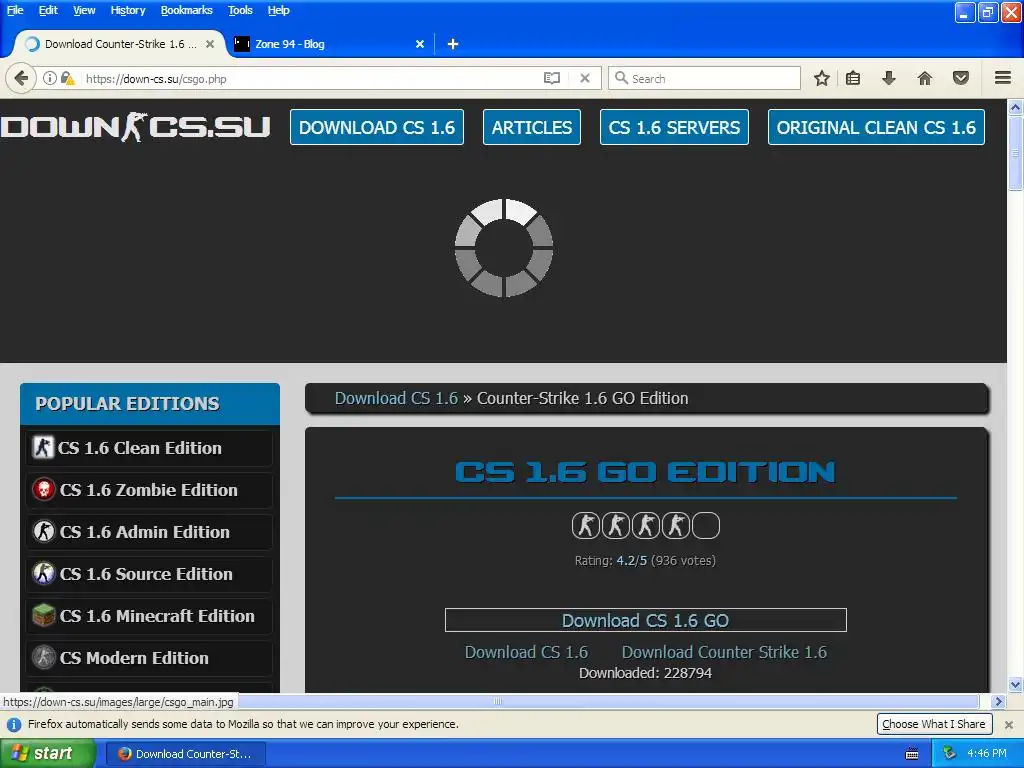Close the Zone 94 - Blog tab
Image resolution: width=1024 pixels, height=768 pixels.
pyautogui.click(x=420, y=44)
